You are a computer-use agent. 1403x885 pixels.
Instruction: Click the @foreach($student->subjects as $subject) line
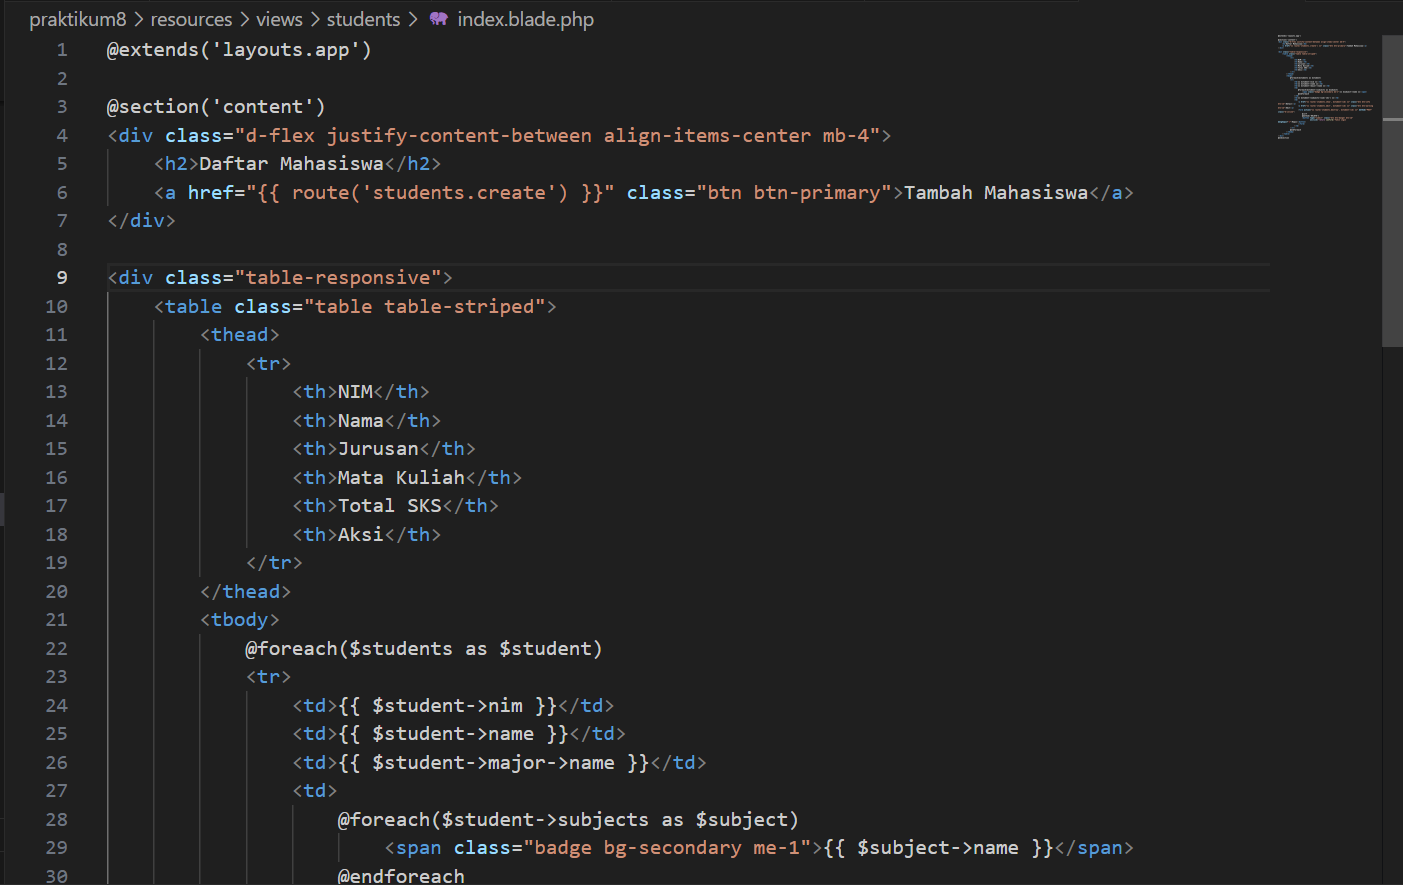(568, 820)
